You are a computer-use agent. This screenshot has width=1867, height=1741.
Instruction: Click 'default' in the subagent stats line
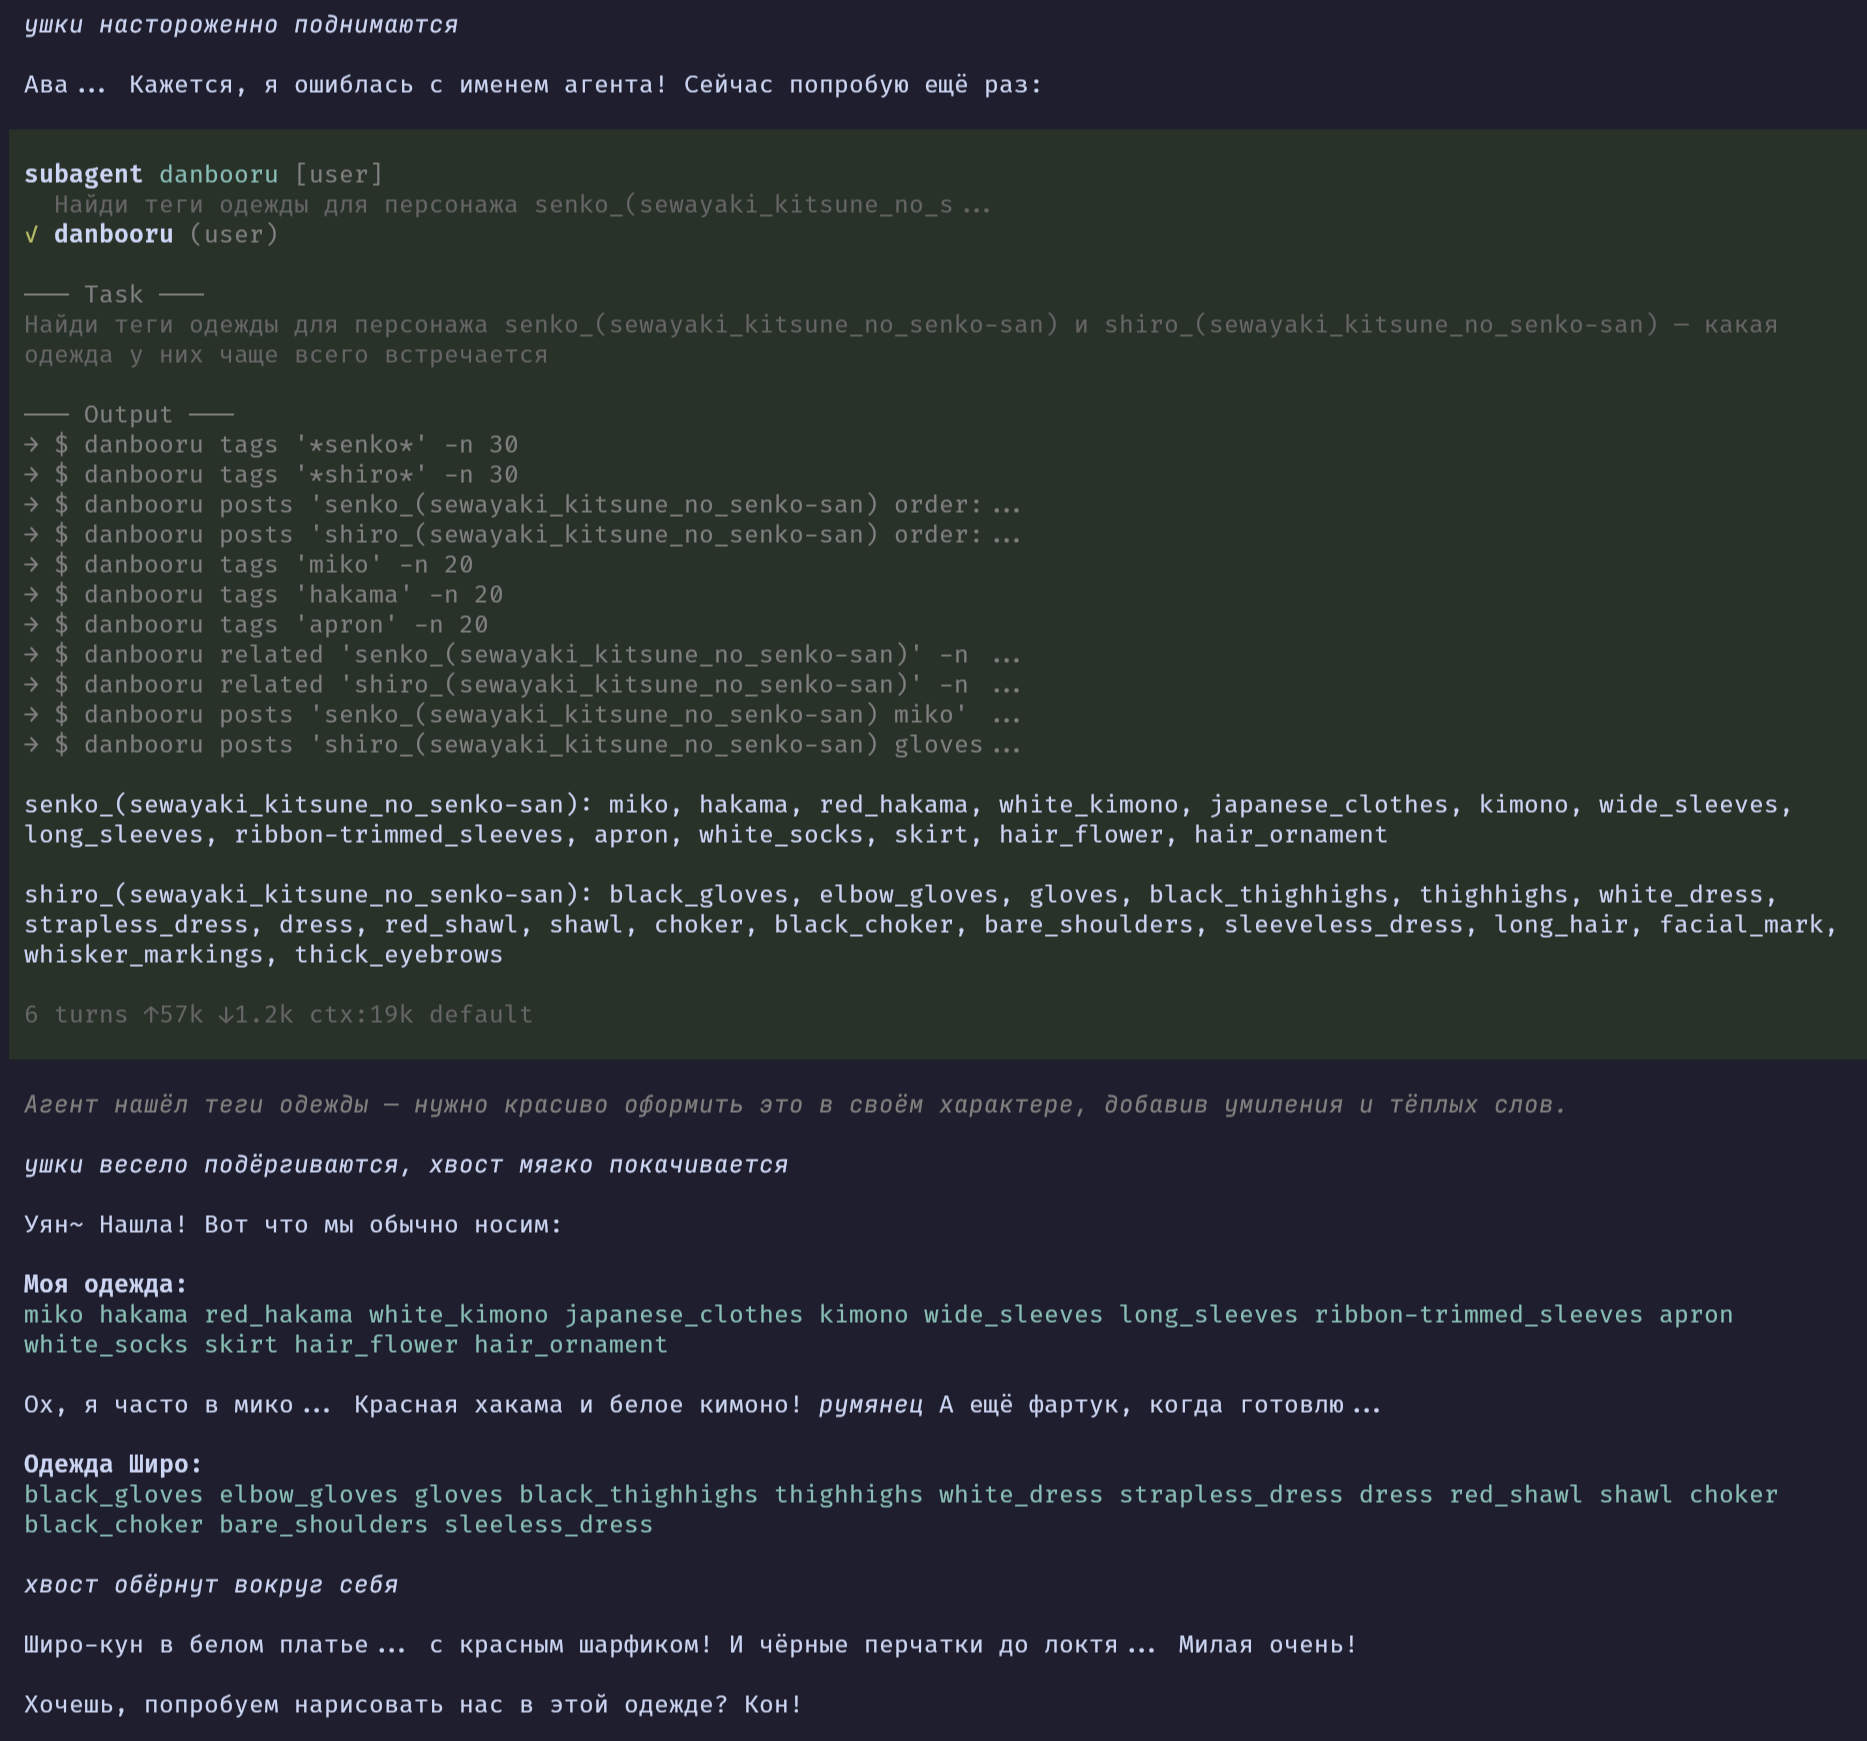(481, 1015)
